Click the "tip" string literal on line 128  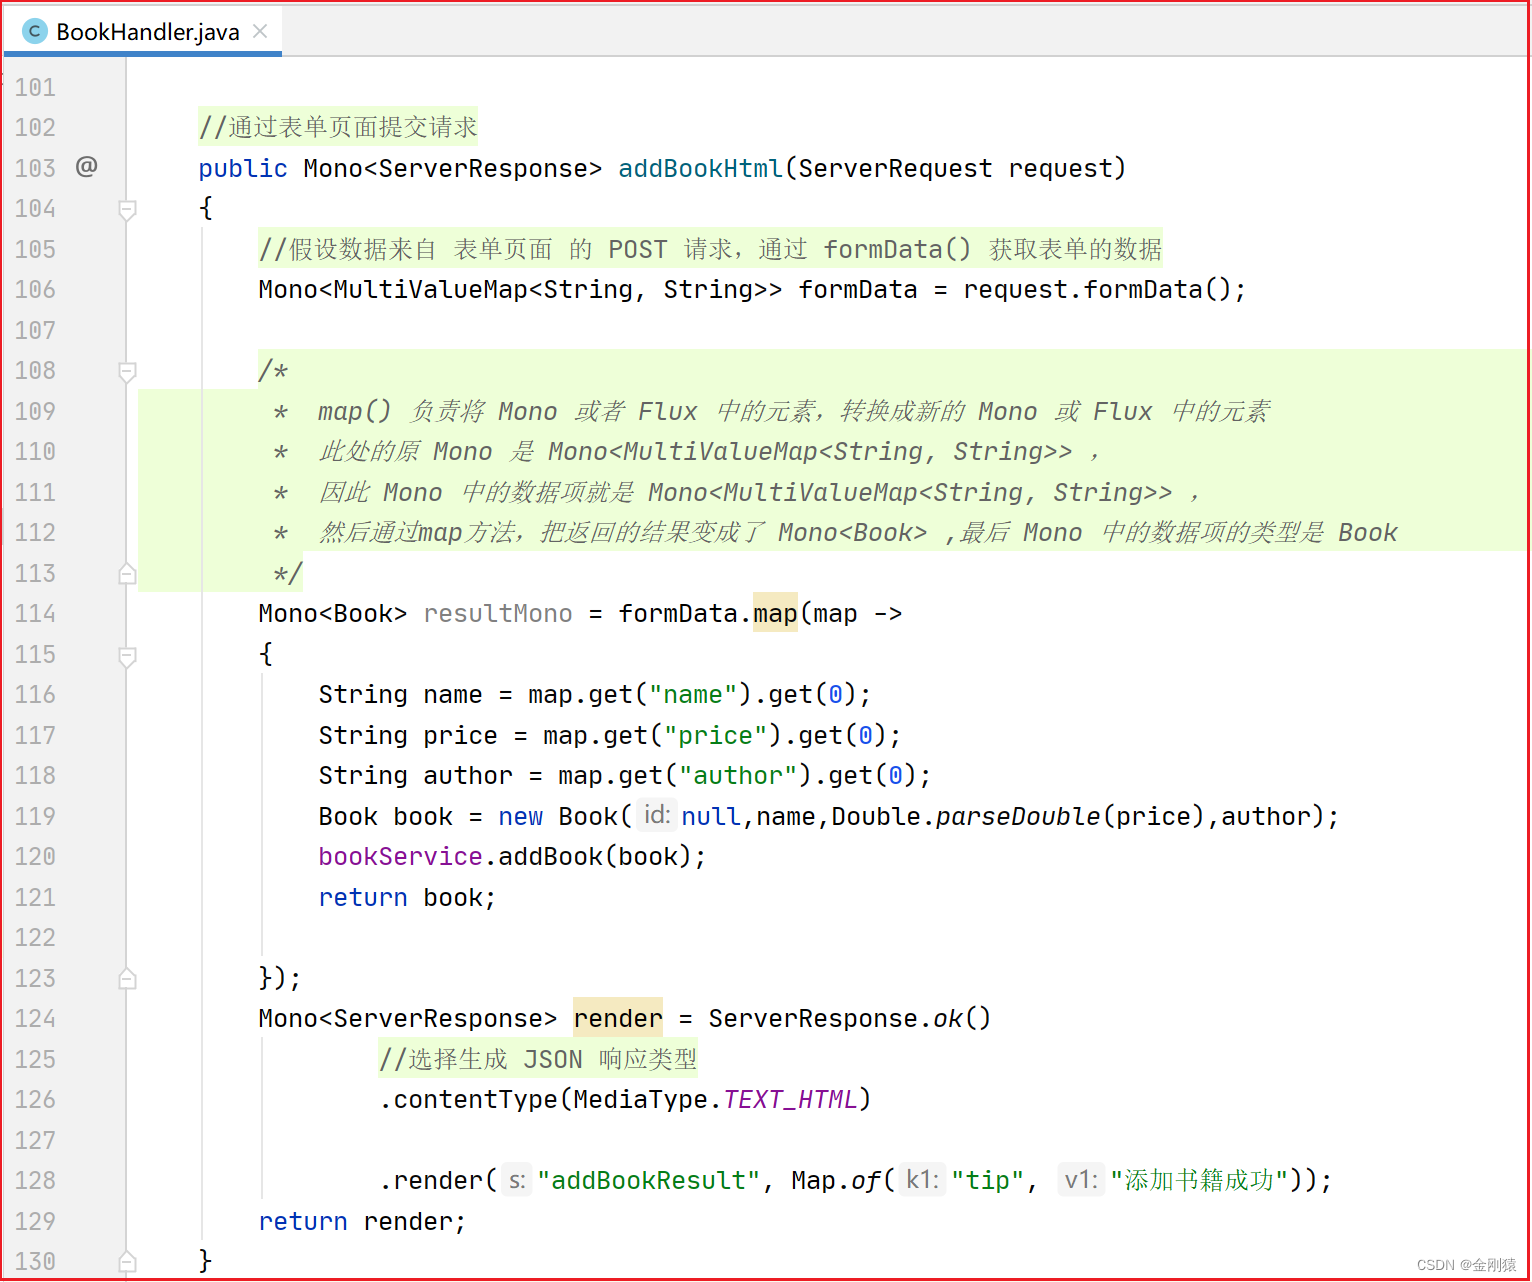[988, 1181]
